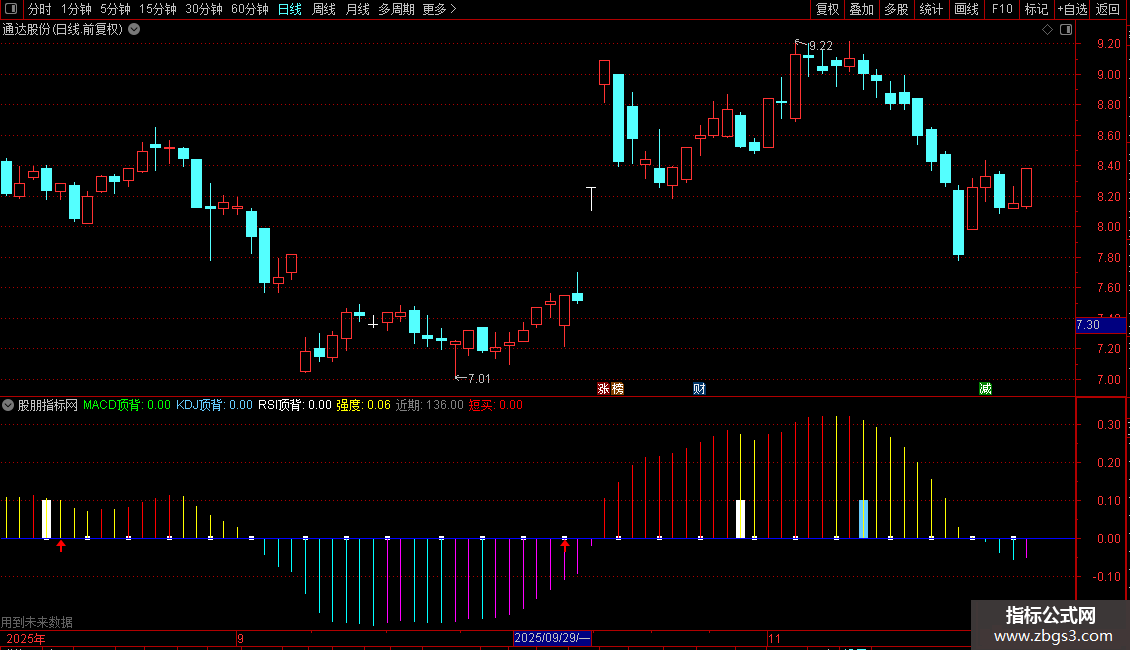Click the 叠加 overlay button
This screenshot has width=1130, height=650.
[861, 9]
